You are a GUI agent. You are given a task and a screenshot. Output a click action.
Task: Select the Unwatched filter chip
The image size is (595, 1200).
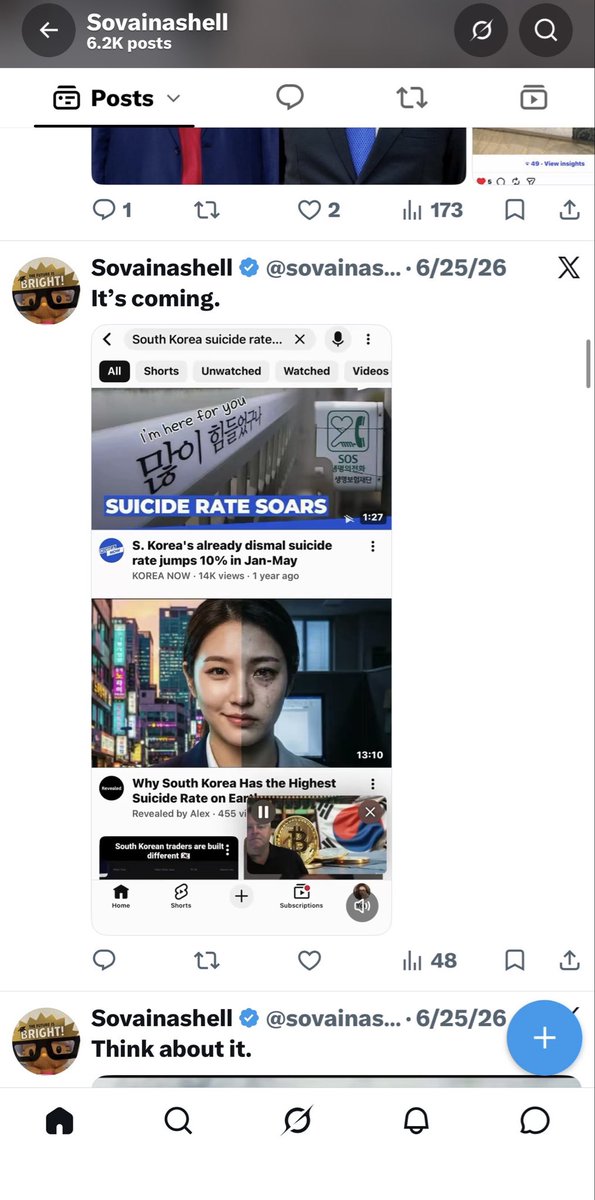[x=231, y=371]
